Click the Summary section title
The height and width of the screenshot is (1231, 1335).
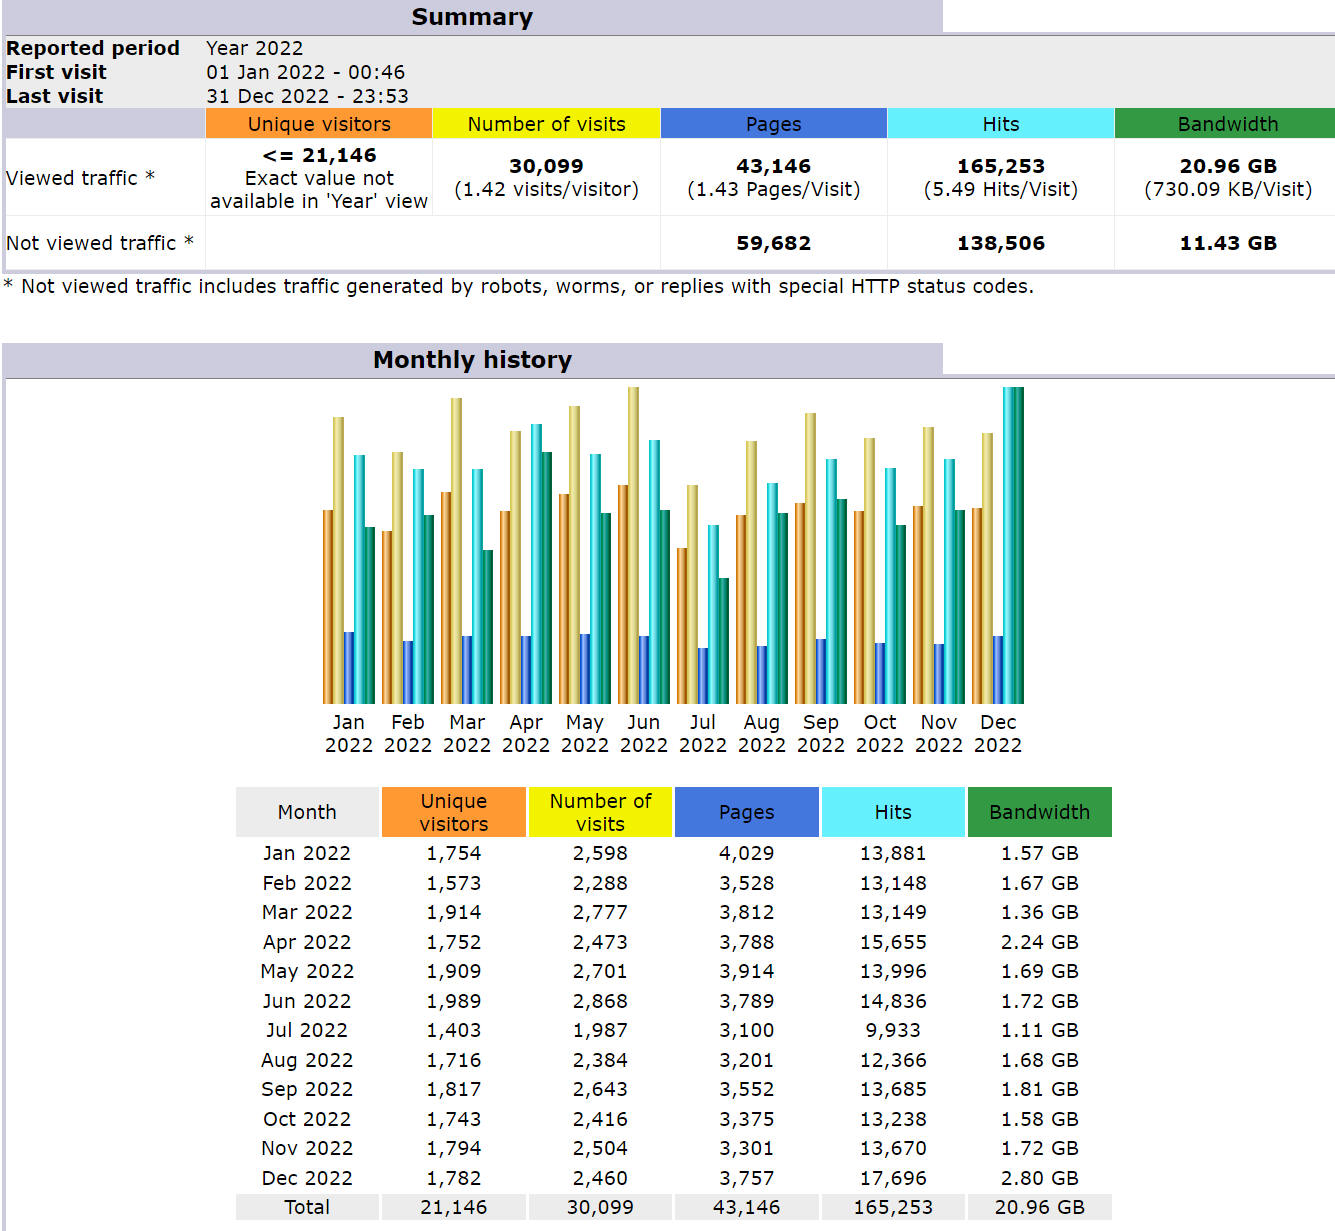472,17
